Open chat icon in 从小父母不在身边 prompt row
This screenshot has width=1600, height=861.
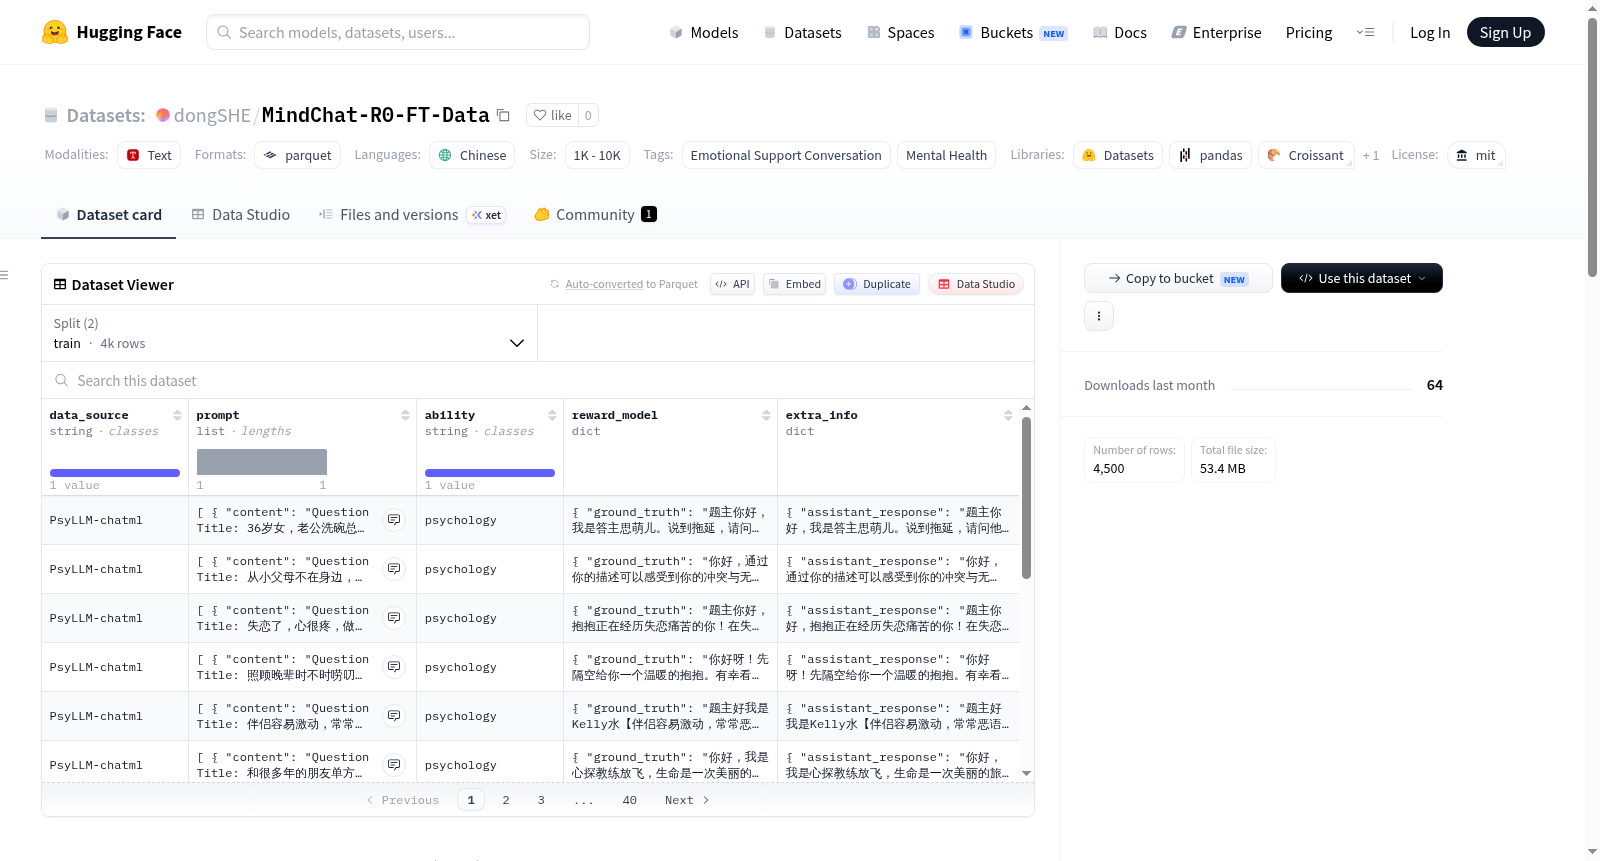394,569
